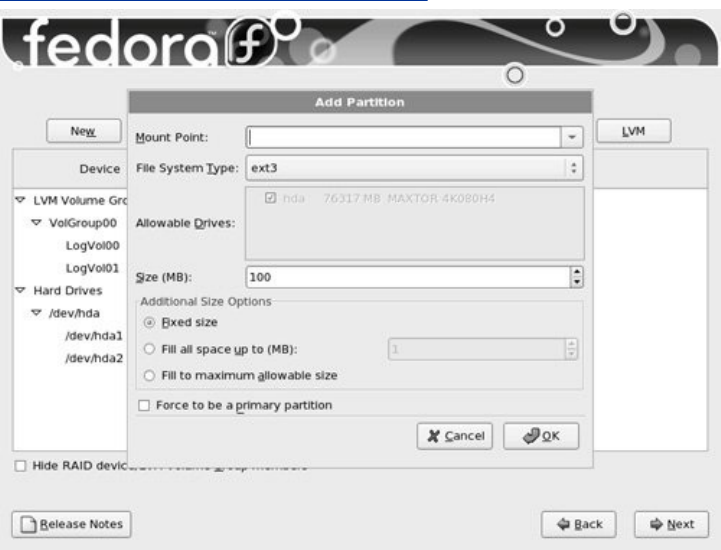
Task: Toggle the hda drive checkbox
Action: coord(270,198)
